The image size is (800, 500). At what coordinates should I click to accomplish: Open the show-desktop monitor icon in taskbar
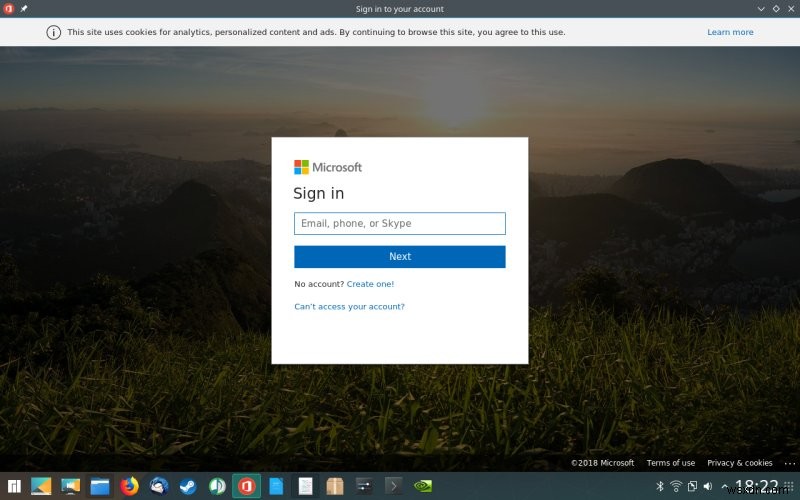[70, 486]
